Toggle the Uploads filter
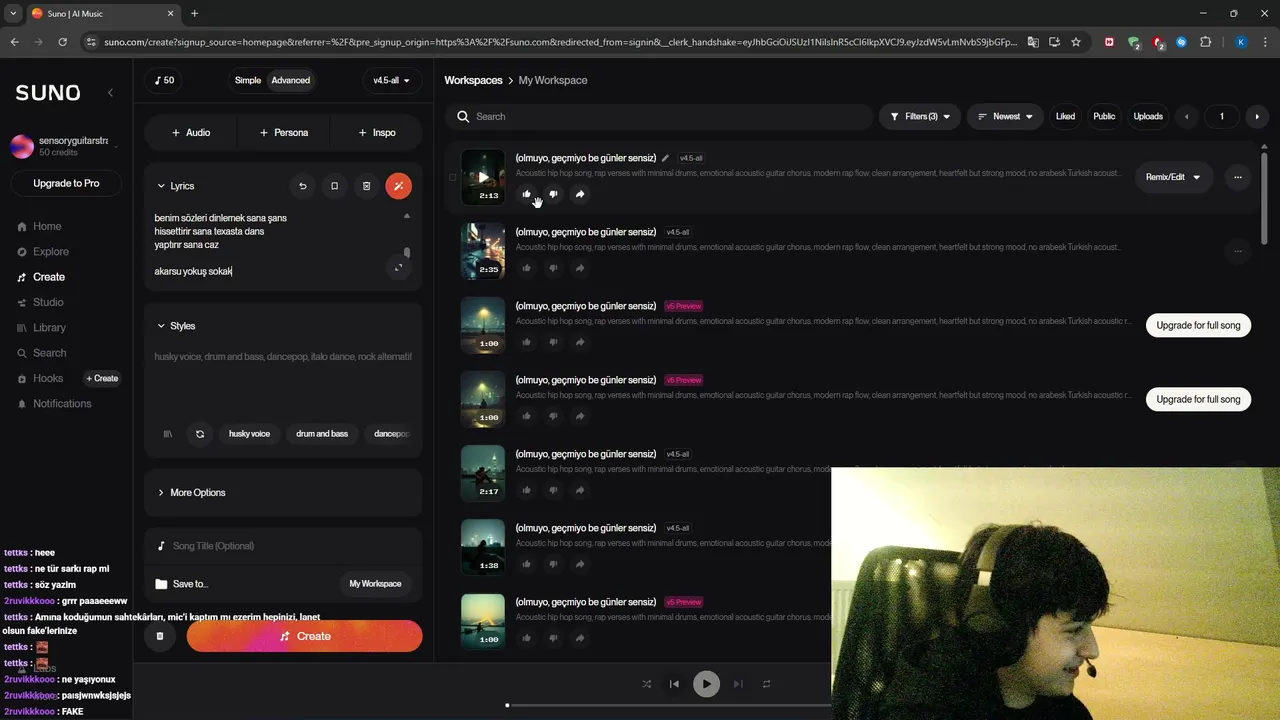The height and width of the screenshot is (720, 1280). (x=1148, y=116)
